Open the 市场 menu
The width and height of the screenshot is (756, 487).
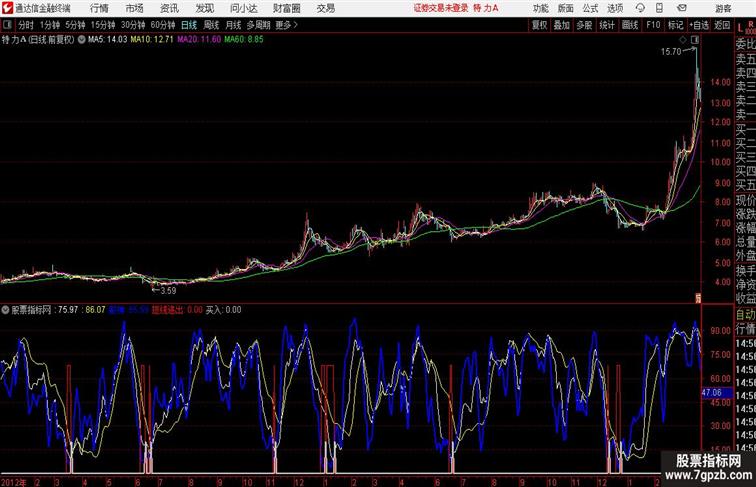pos(134,8)
